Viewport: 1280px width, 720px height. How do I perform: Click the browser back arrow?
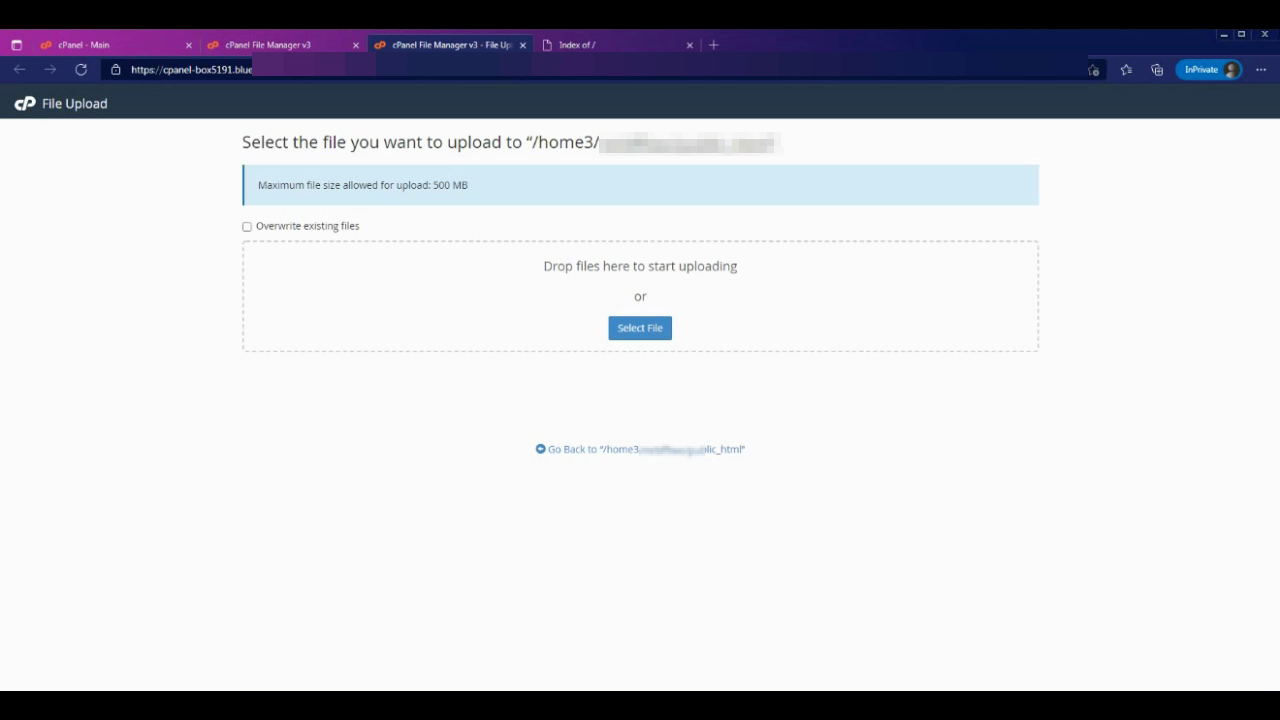[19, 70]
